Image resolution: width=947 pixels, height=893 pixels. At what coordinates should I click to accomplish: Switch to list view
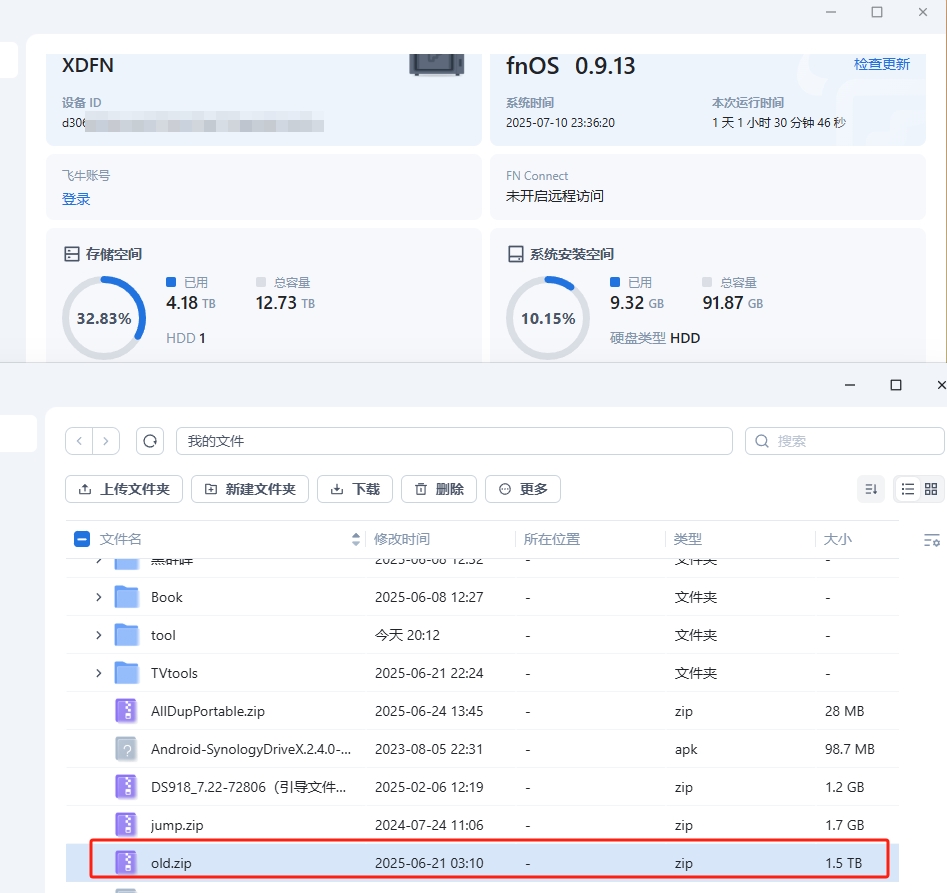[x=907, y=489]
